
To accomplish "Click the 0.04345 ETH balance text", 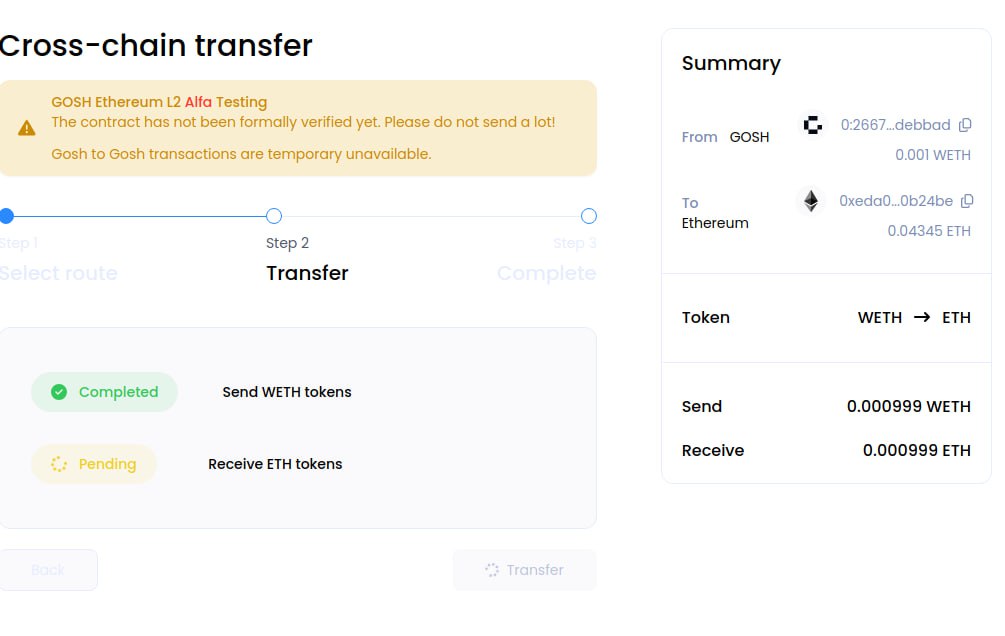I will (929, 231).
